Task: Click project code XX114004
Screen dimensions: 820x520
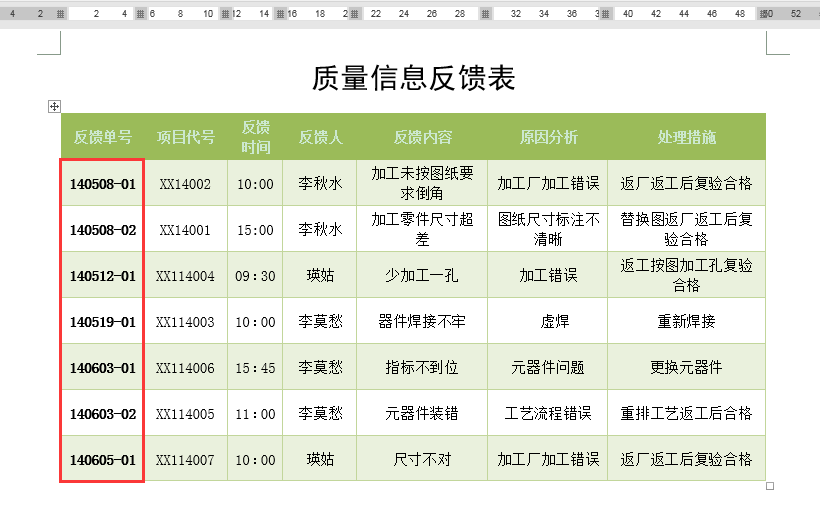Action: [185, 276]
